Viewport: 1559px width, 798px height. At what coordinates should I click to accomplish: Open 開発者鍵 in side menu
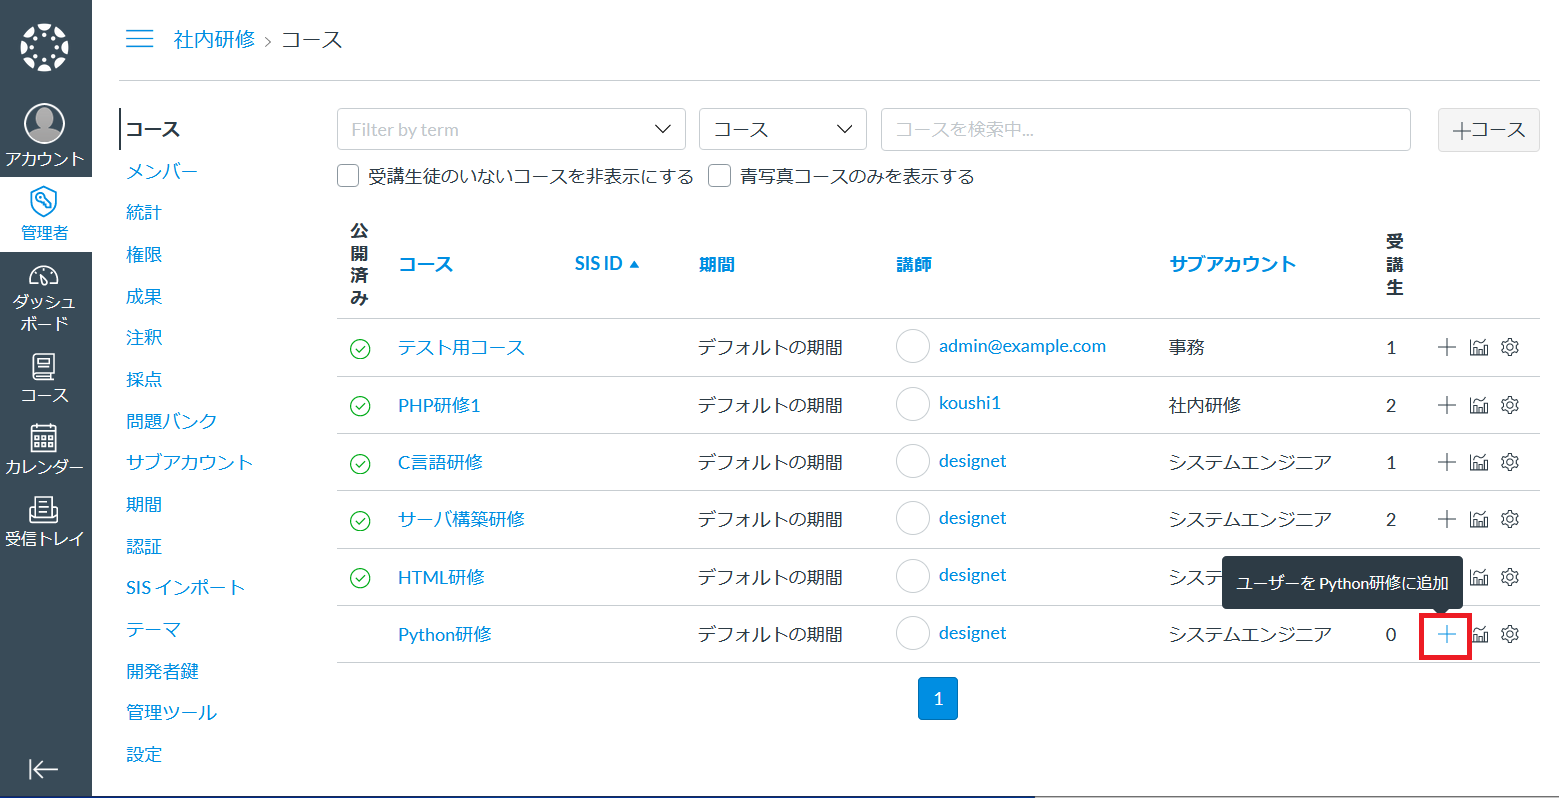(x=162, y=671)
